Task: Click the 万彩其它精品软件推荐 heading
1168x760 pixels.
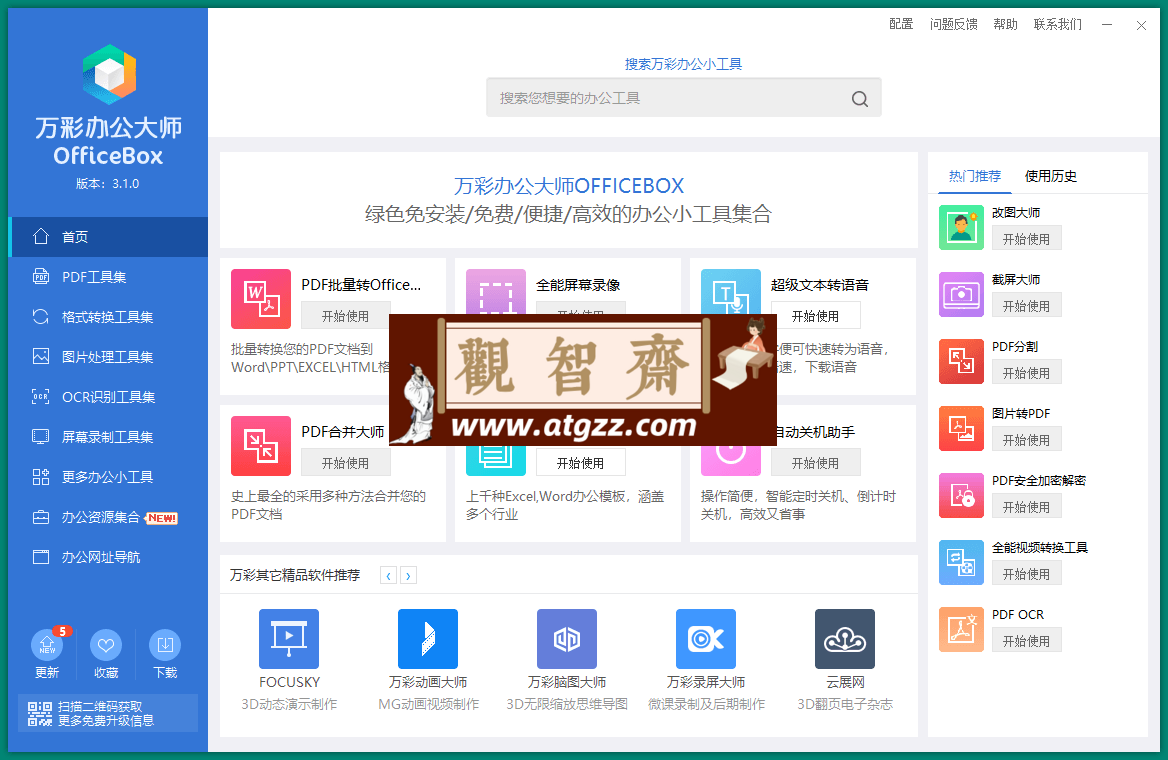Action: tap(295, 575)
